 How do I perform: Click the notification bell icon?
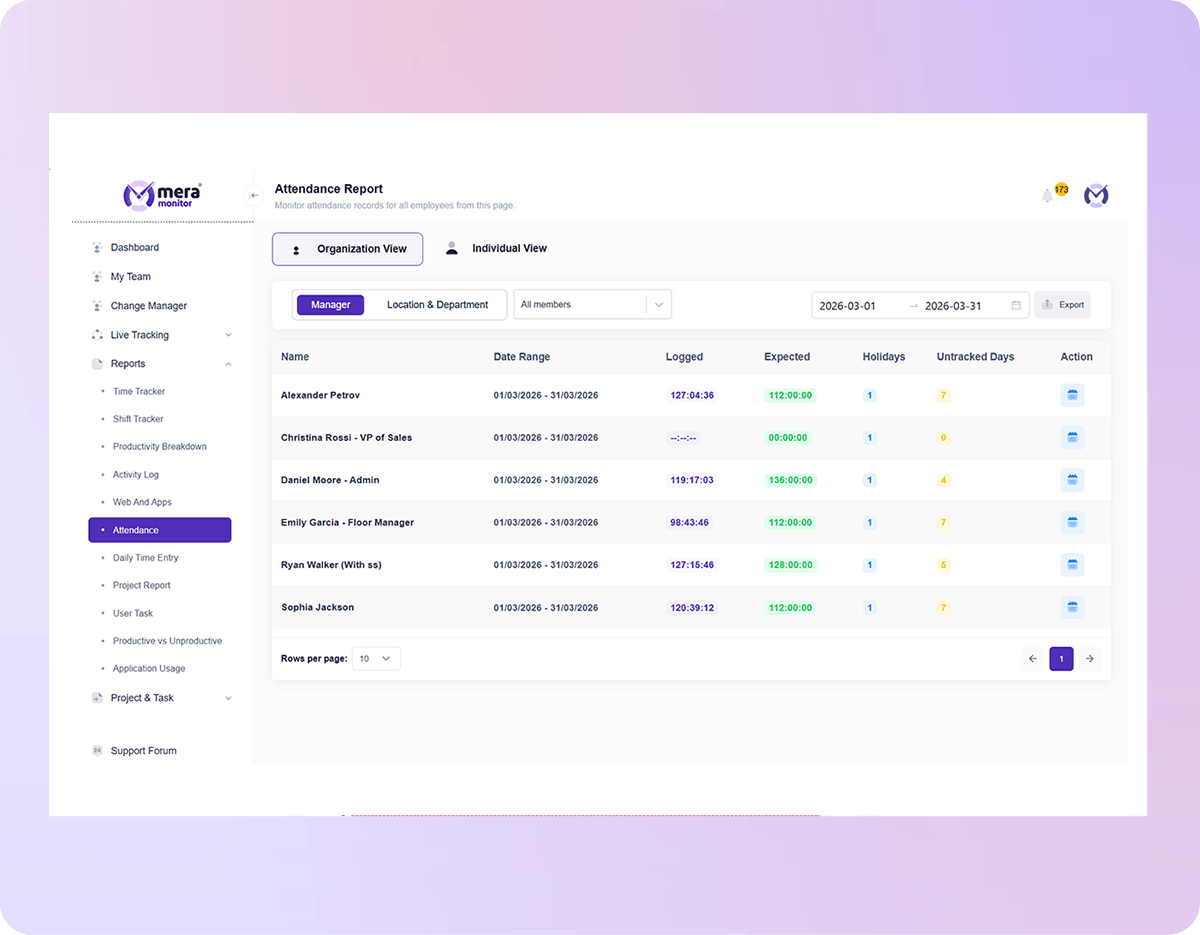pyautogui.click(x=1047, y=196)
